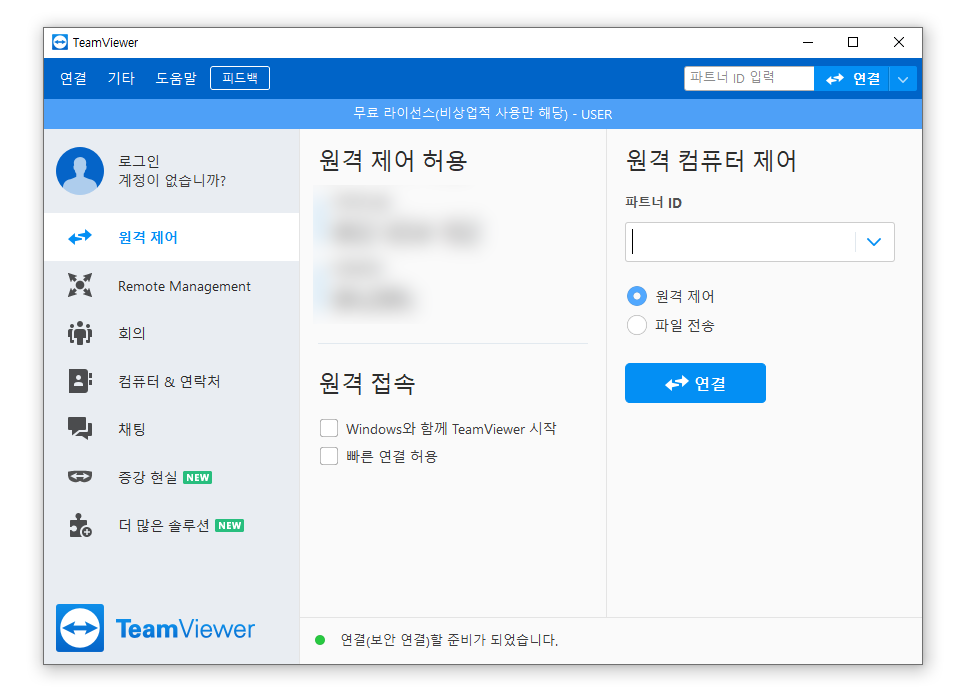Open the 증강 현실 AR goggles icon
The height and width of the screenshot is (700, 965).
coord(80,477)
